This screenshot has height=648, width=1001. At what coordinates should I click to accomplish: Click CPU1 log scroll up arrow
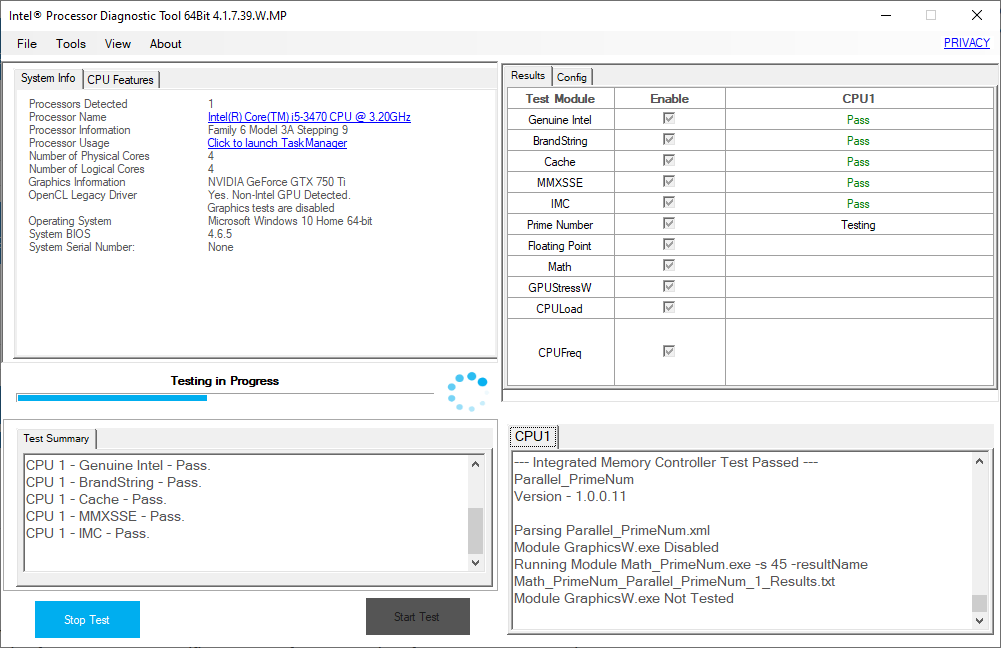(979, 461)
